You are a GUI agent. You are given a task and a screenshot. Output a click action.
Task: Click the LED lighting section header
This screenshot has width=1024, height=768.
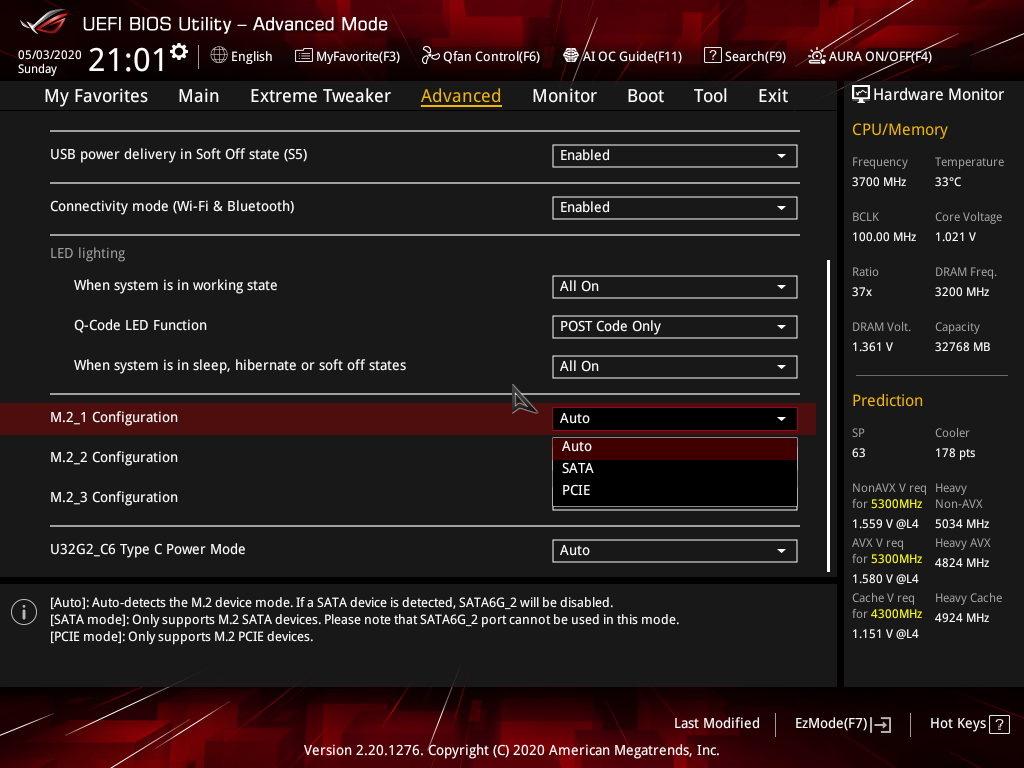click(88, 253)
